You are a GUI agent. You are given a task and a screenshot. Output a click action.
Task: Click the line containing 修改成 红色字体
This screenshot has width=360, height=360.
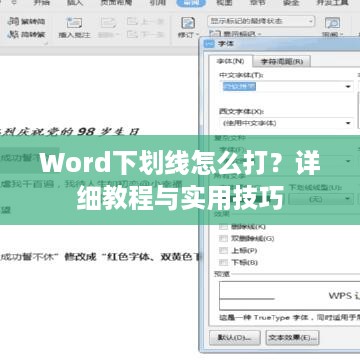coord(99,257)
